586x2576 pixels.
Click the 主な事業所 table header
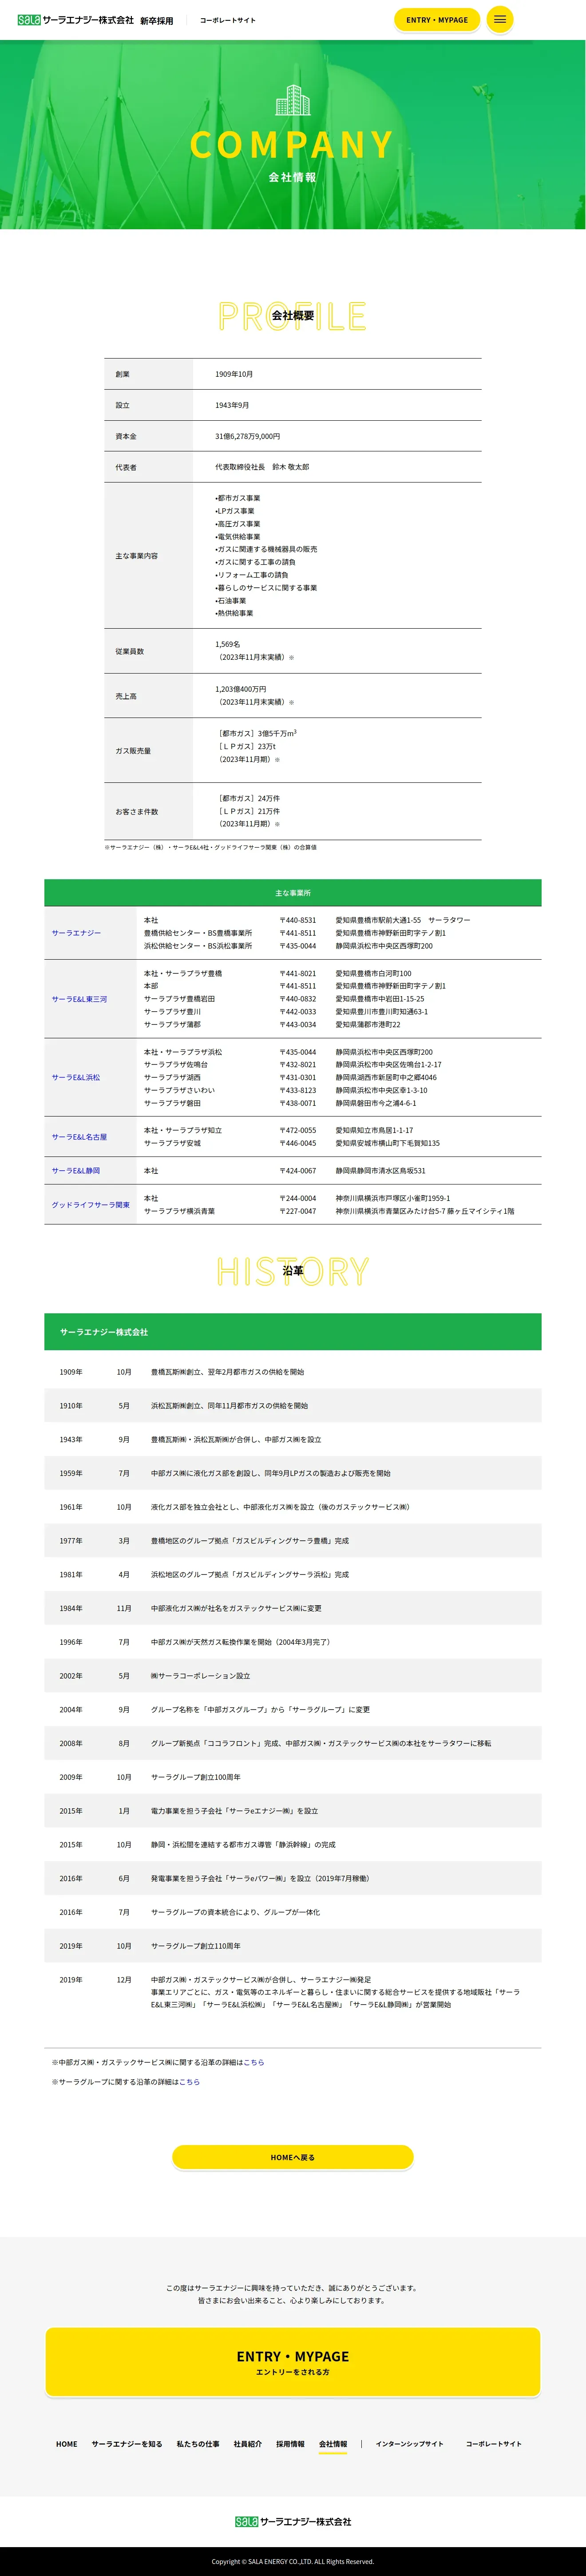pos(293,893)
